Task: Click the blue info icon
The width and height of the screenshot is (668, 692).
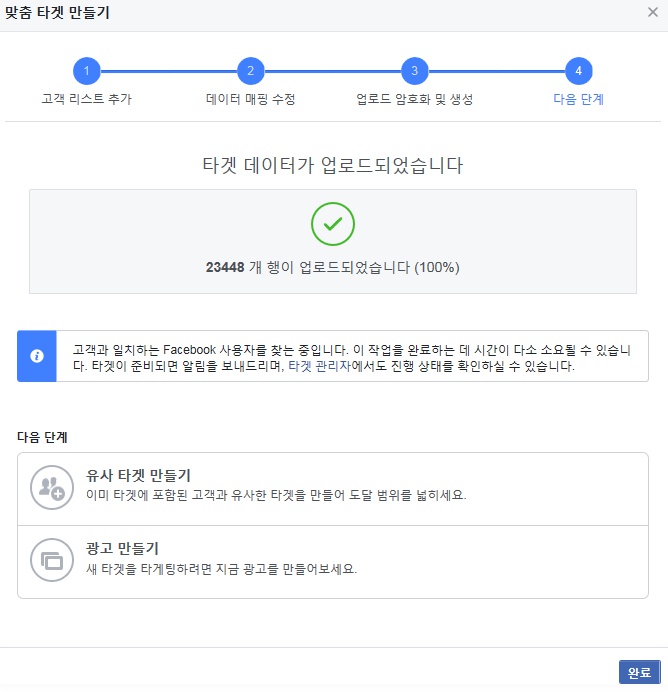Action: (37, 356)
